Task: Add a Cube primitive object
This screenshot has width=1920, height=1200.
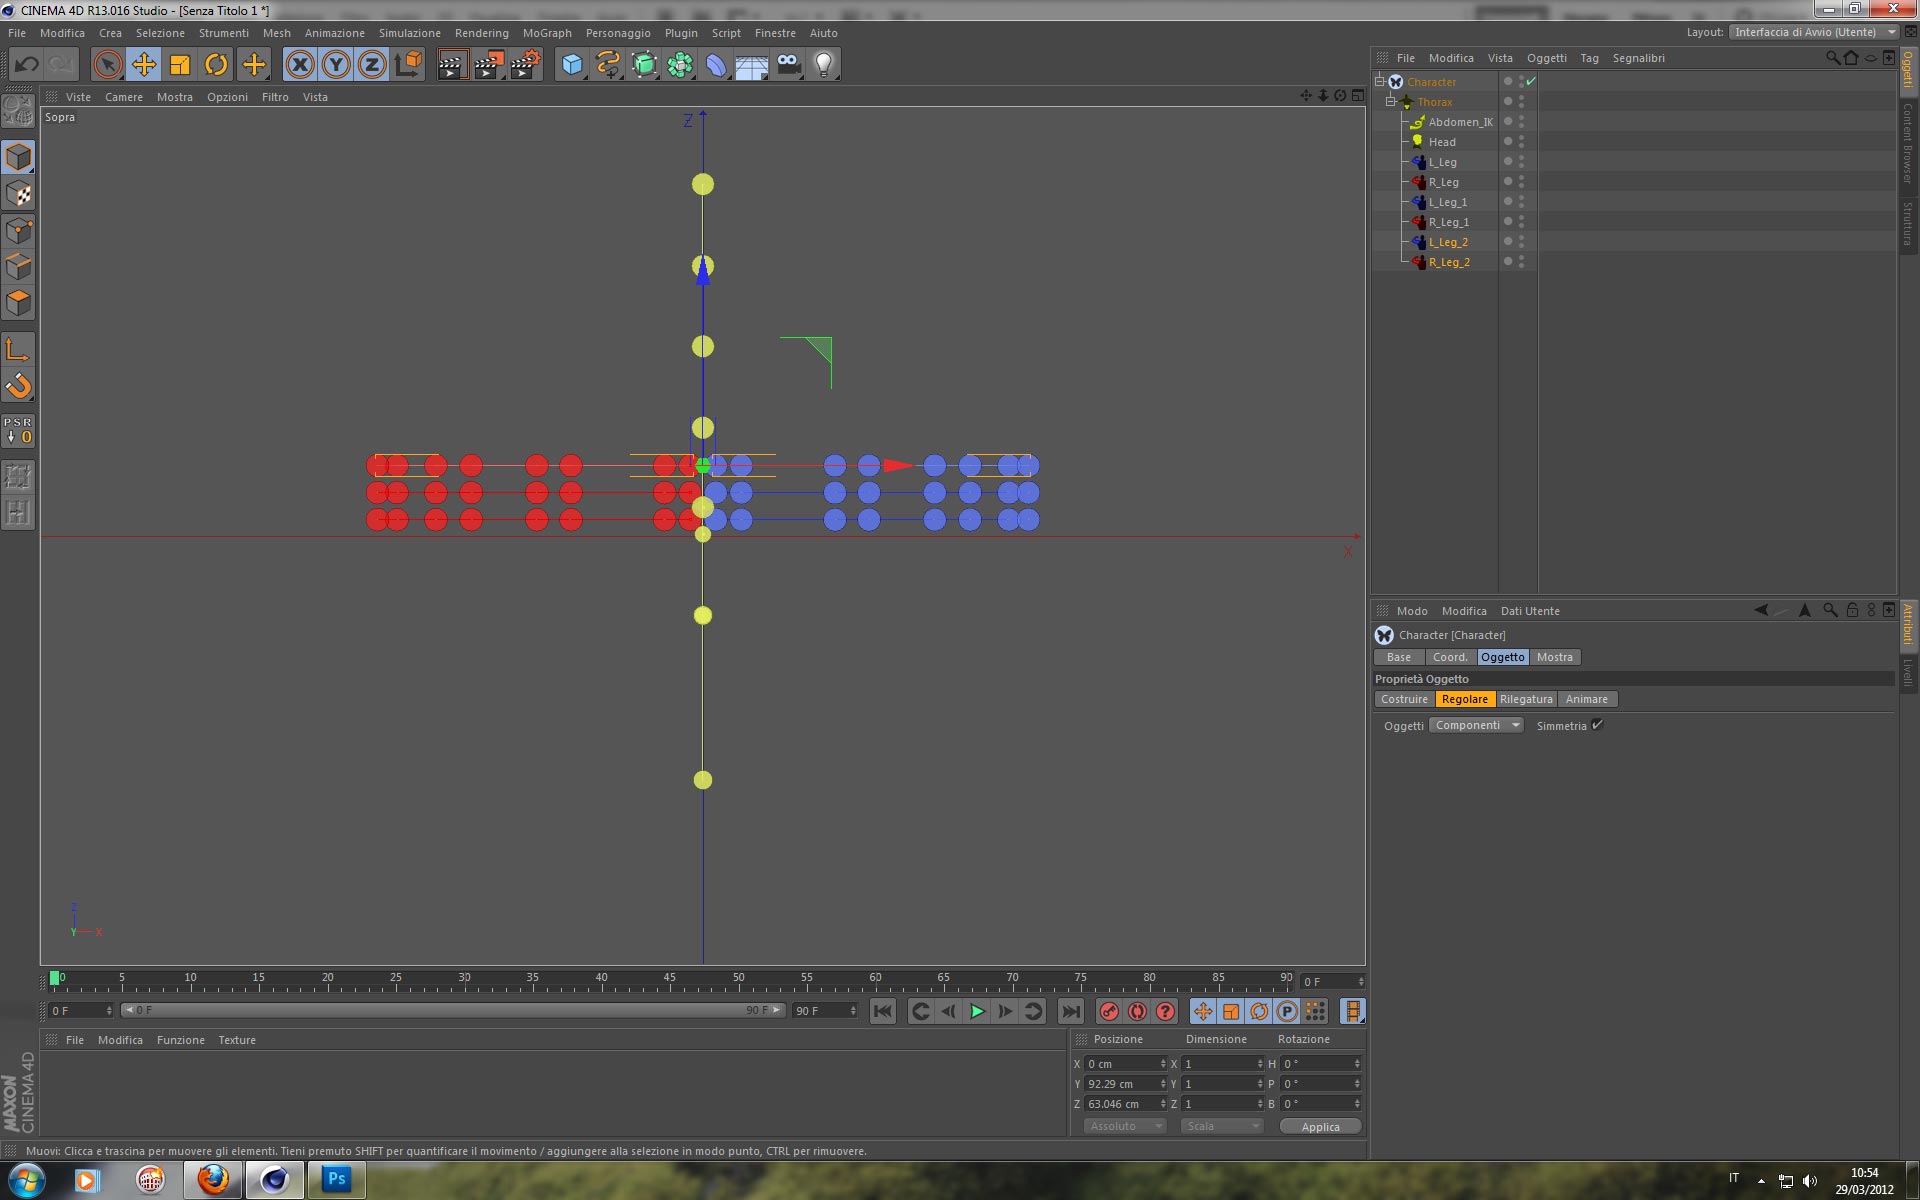Action: click(x=572, y=65)
